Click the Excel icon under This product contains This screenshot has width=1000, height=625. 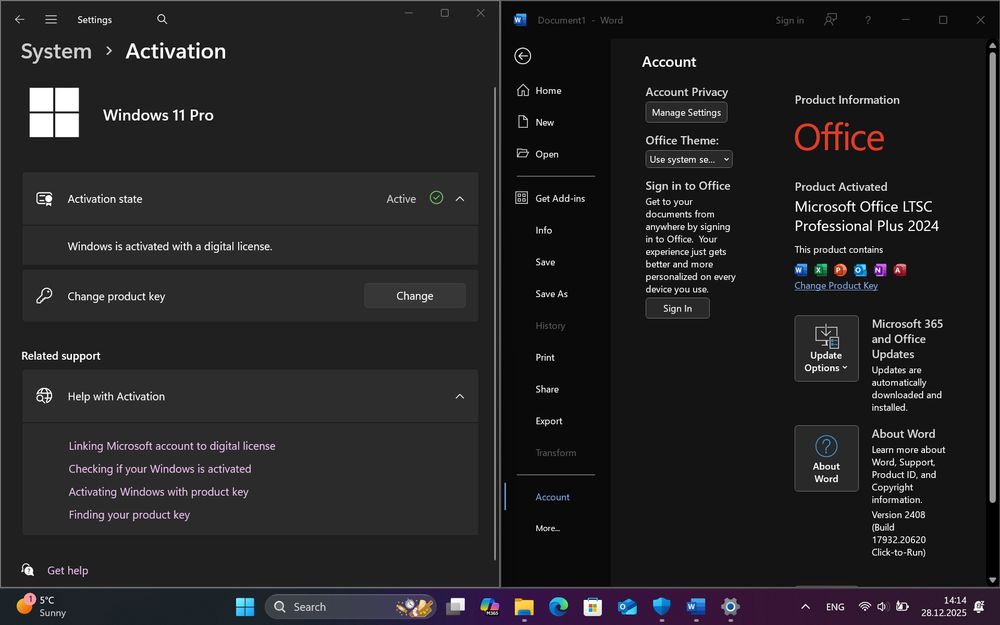(821, 269)
